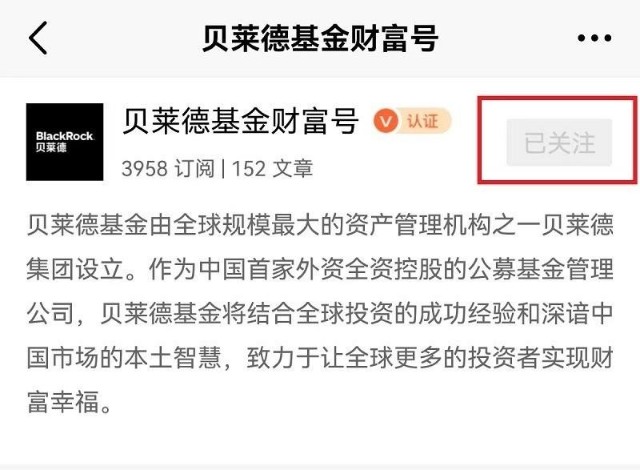The width and height of the screenshot is (640, 470).
Task: Click the 文章 label after 152
Action: tap(293, 168)
